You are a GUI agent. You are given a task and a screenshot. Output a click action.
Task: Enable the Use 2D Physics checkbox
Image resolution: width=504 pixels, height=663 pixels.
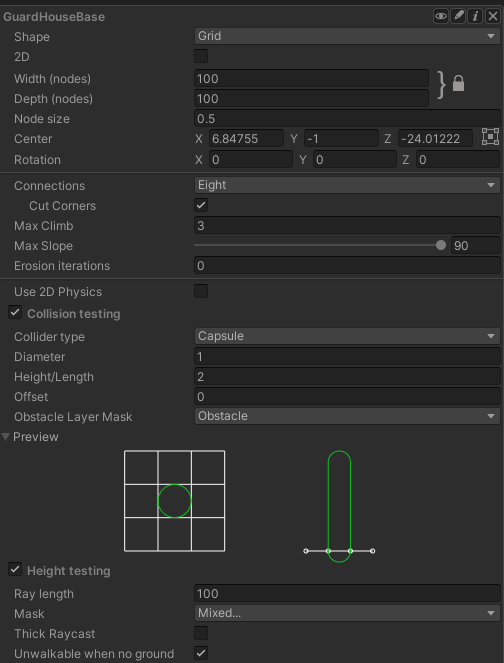coord(201,291)
